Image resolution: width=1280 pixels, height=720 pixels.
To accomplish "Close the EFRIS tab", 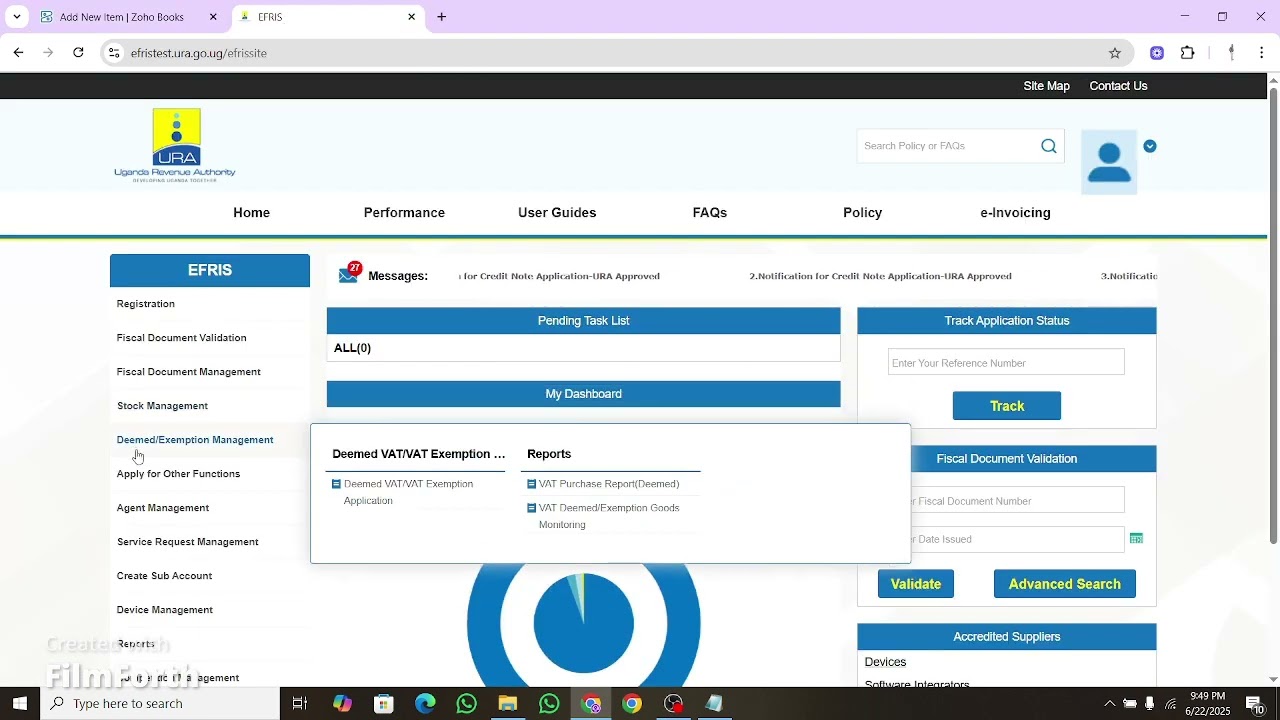I will click(x=411, y=17).
